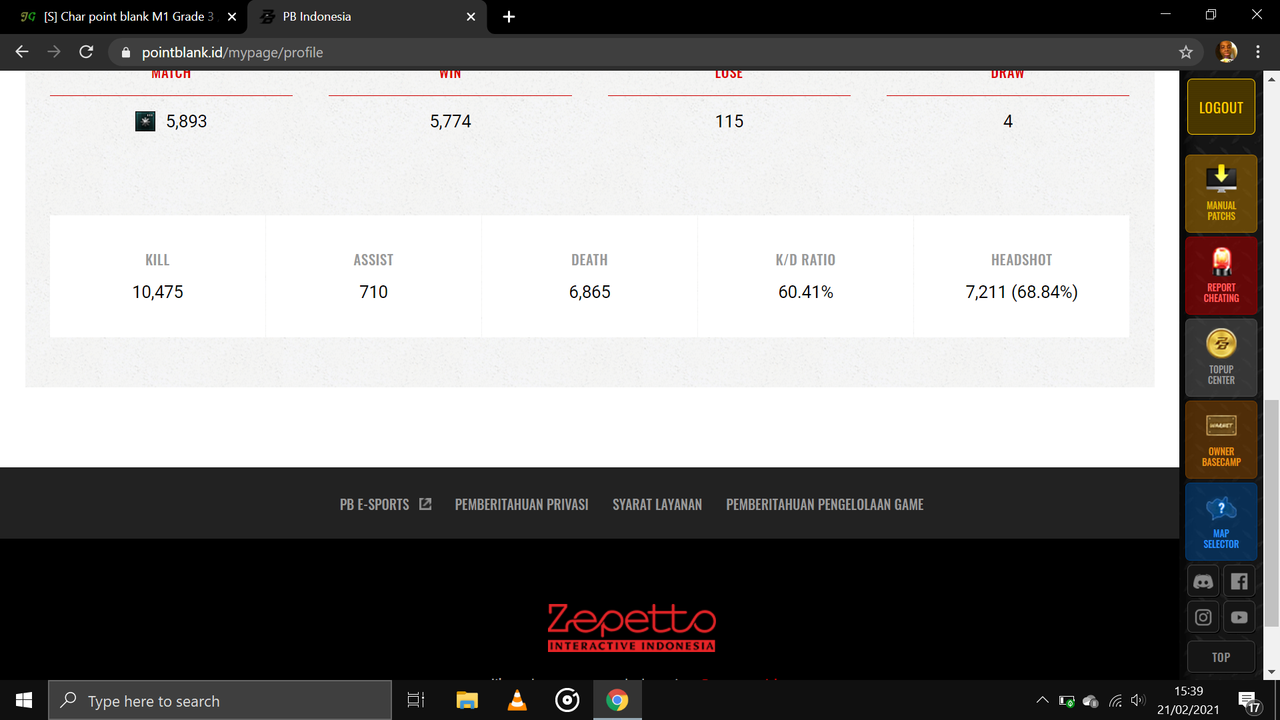
Task: Open the Pemberitahuan Privasi footer link
Action: pyautogui.click(x=521, y=504)
